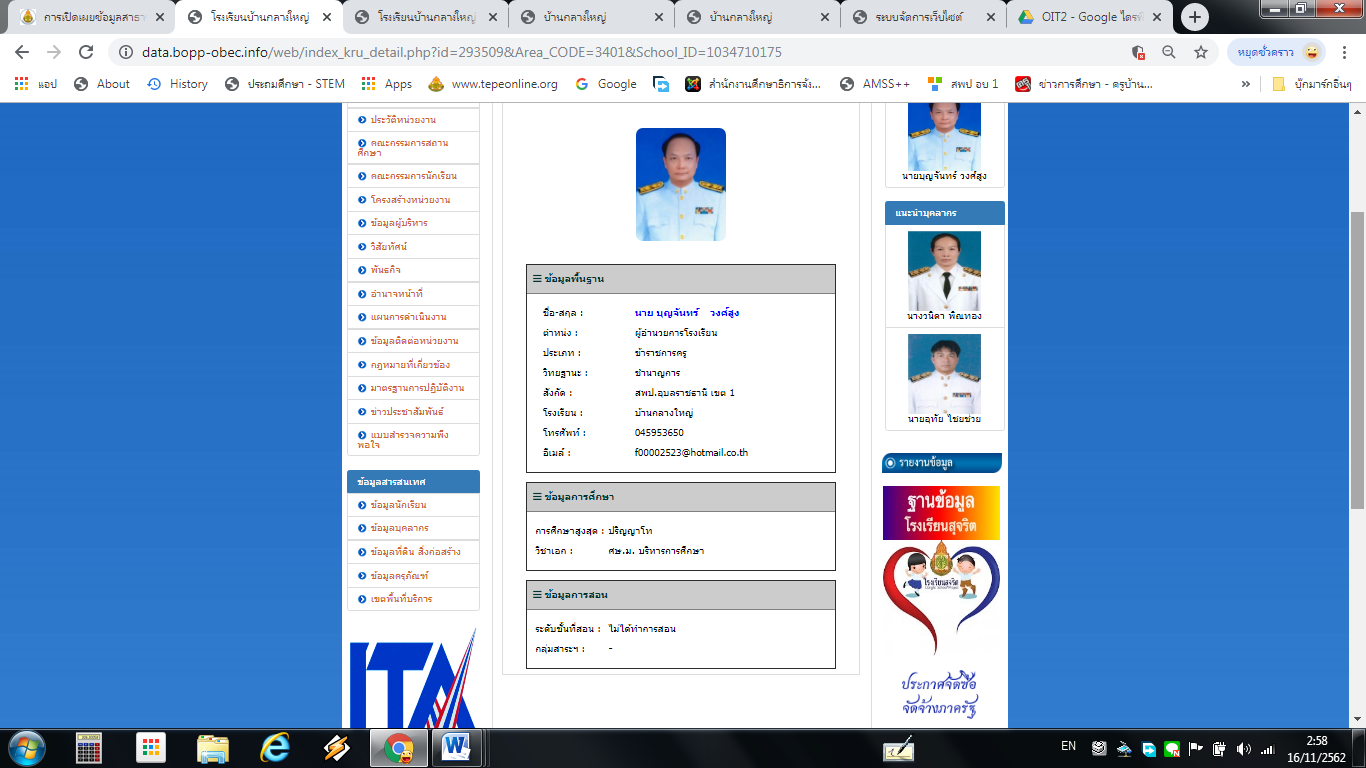
Task: Click the zoom magnifier icon in address bar
Action: [1169, 52]
